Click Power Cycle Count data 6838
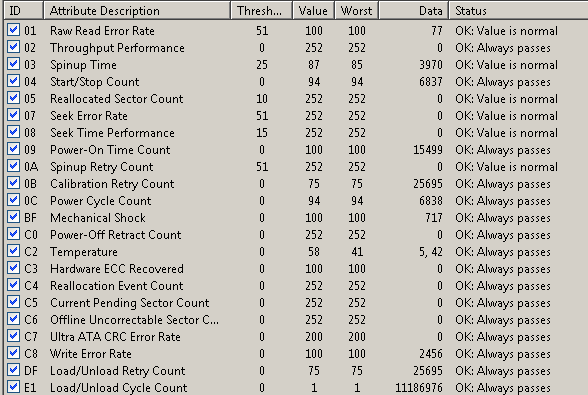This screenshot has width=588, height=395. 431,201
